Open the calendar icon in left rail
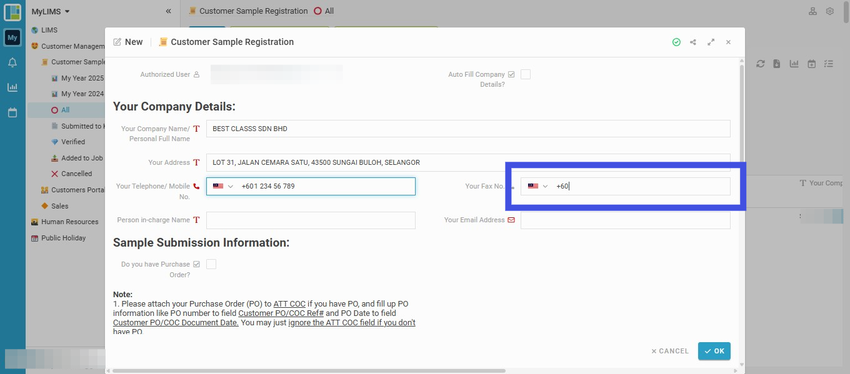Viewport: 850px width, 374px height. pos(12,113)
